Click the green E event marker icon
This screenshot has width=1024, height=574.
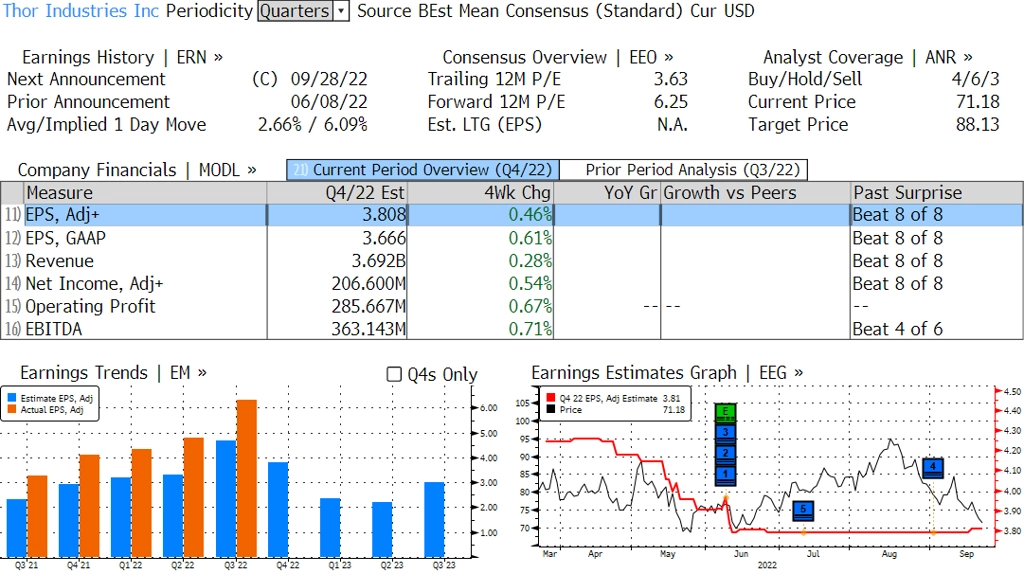click(x=726, y=413)
